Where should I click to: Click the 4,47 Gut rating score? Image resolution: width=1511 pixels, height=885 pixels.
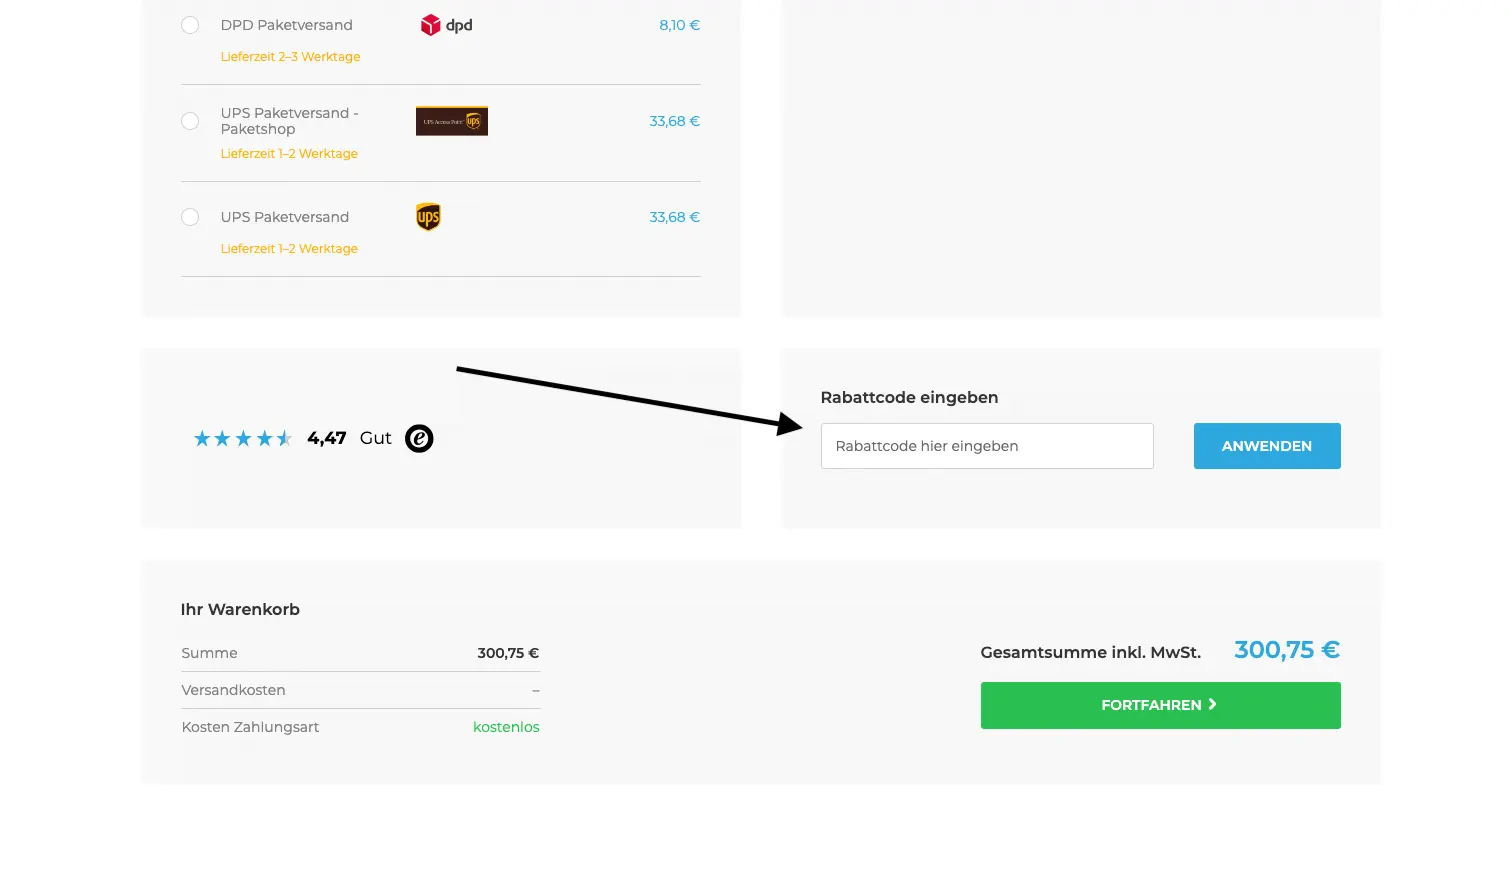(326, 438)
